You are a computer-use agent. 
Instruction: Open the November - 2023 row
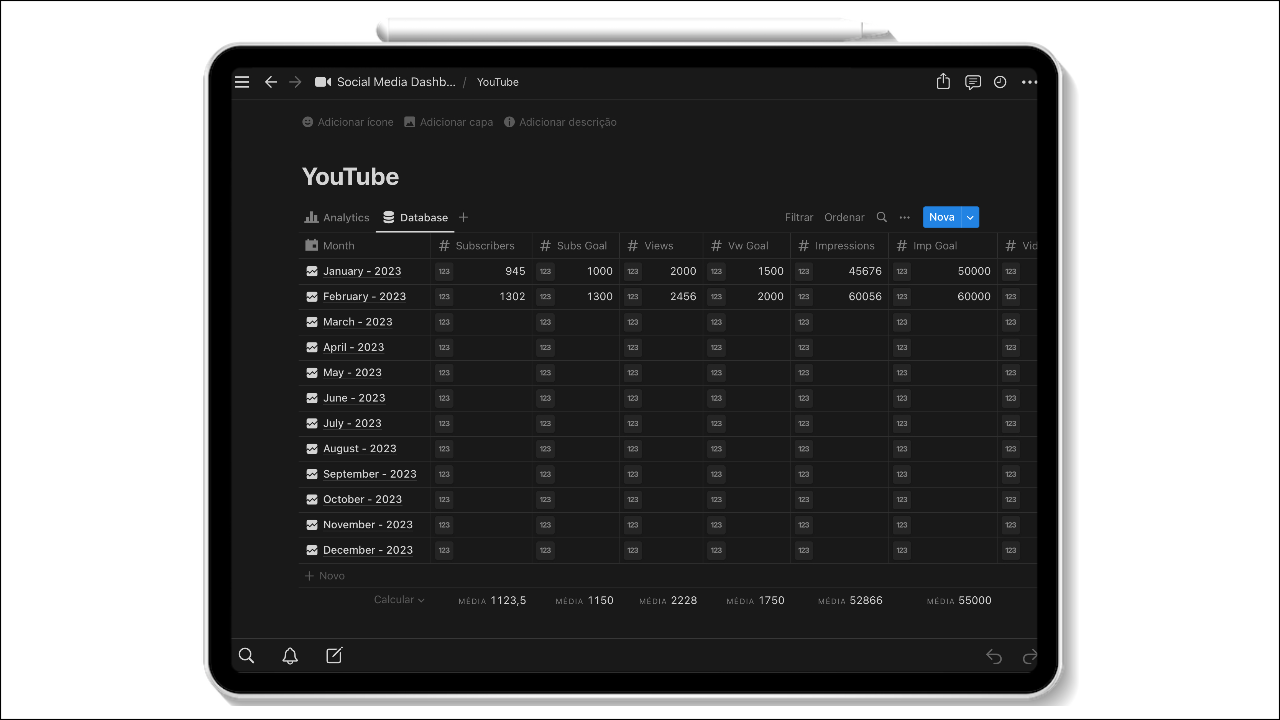click(x=367, y=524)
